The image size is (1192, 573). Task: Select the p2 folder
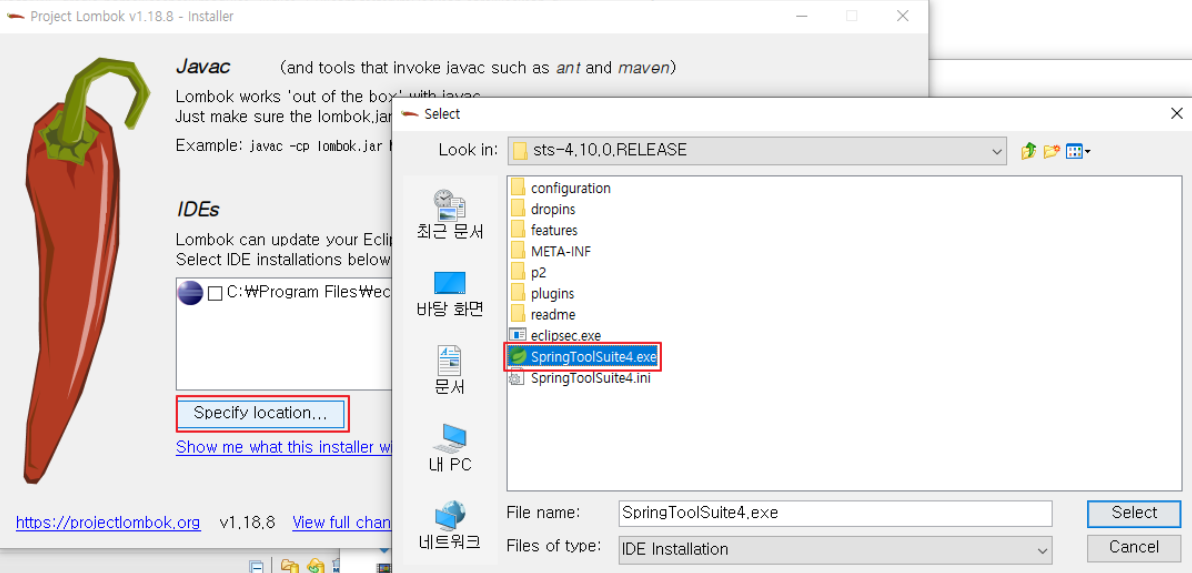(530, 272)
